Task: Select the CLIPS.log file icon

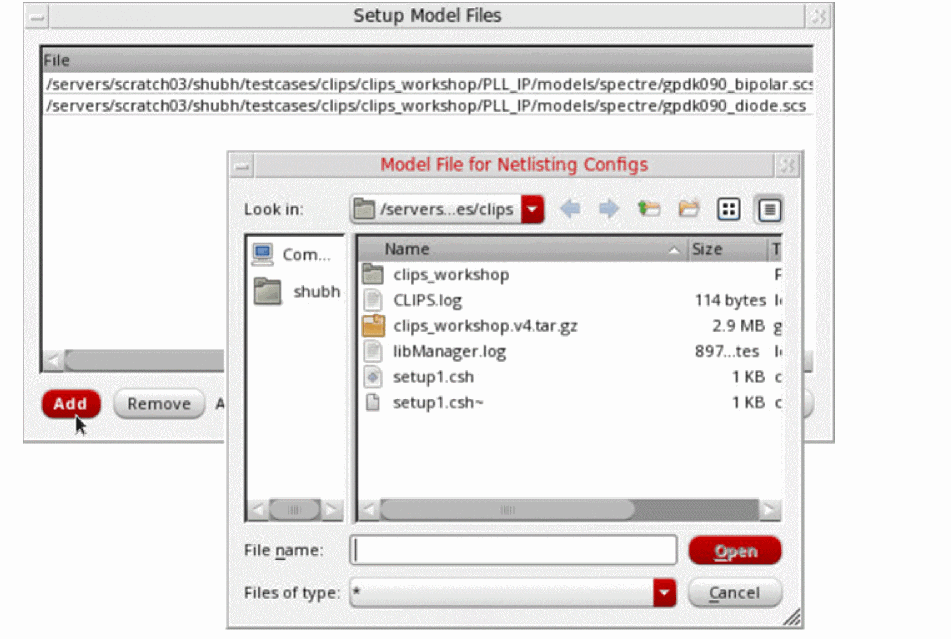Action: [x=372, y=300]
